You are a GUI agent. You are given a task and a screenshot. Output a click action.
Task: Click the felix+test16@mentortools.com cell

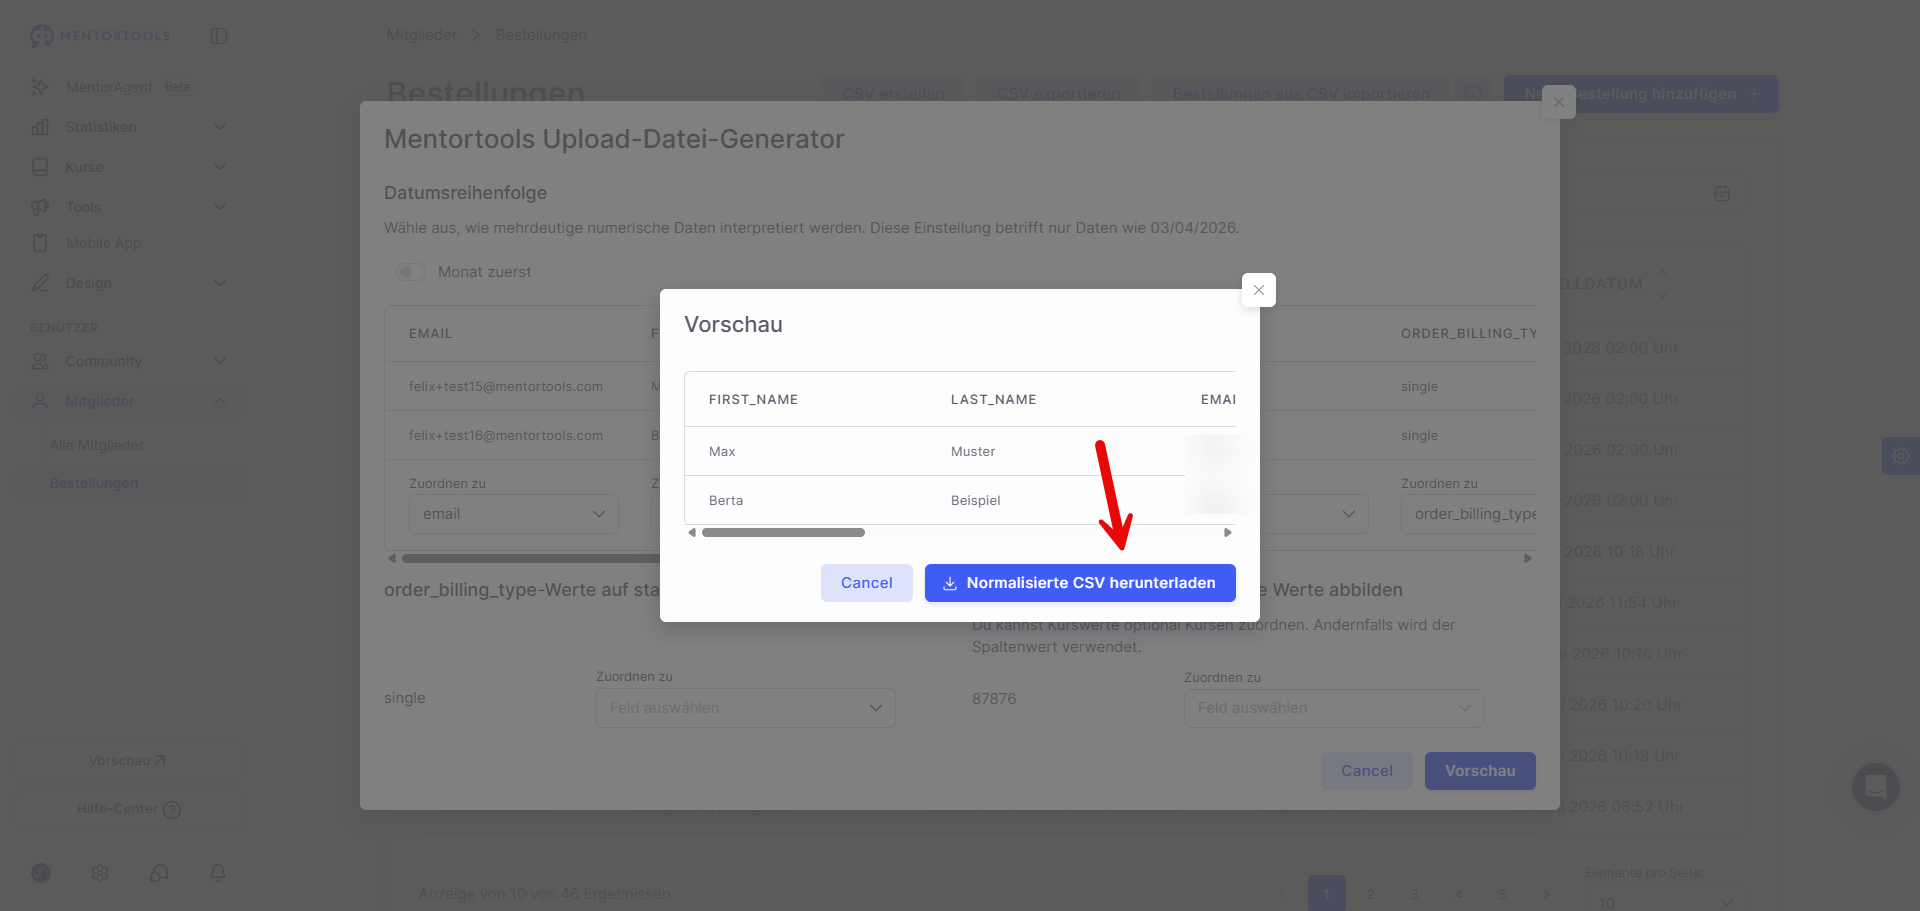[506, 435]
